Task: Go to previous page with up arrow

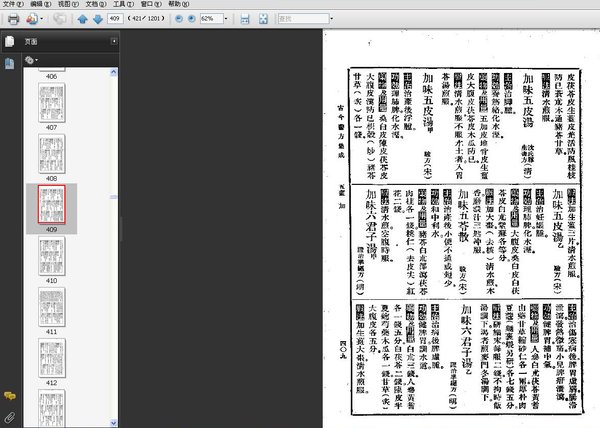Action: tap(82, 19)
